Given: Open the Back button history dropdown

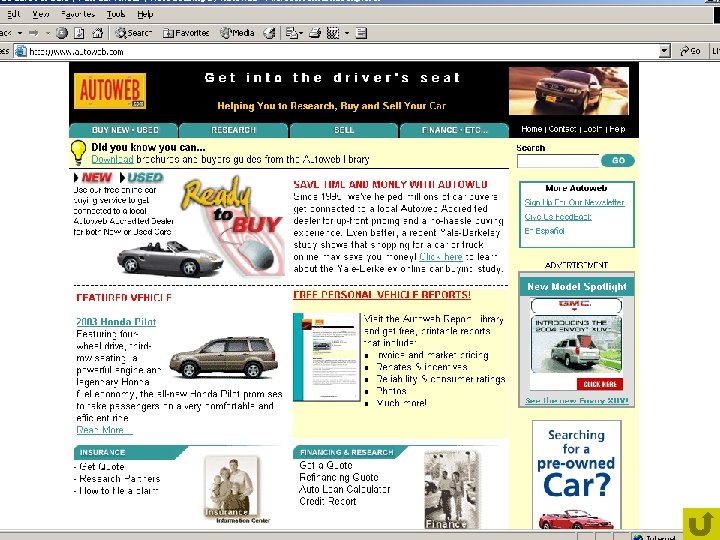Looking at the screenshot, I should click(x=20, y=33).
